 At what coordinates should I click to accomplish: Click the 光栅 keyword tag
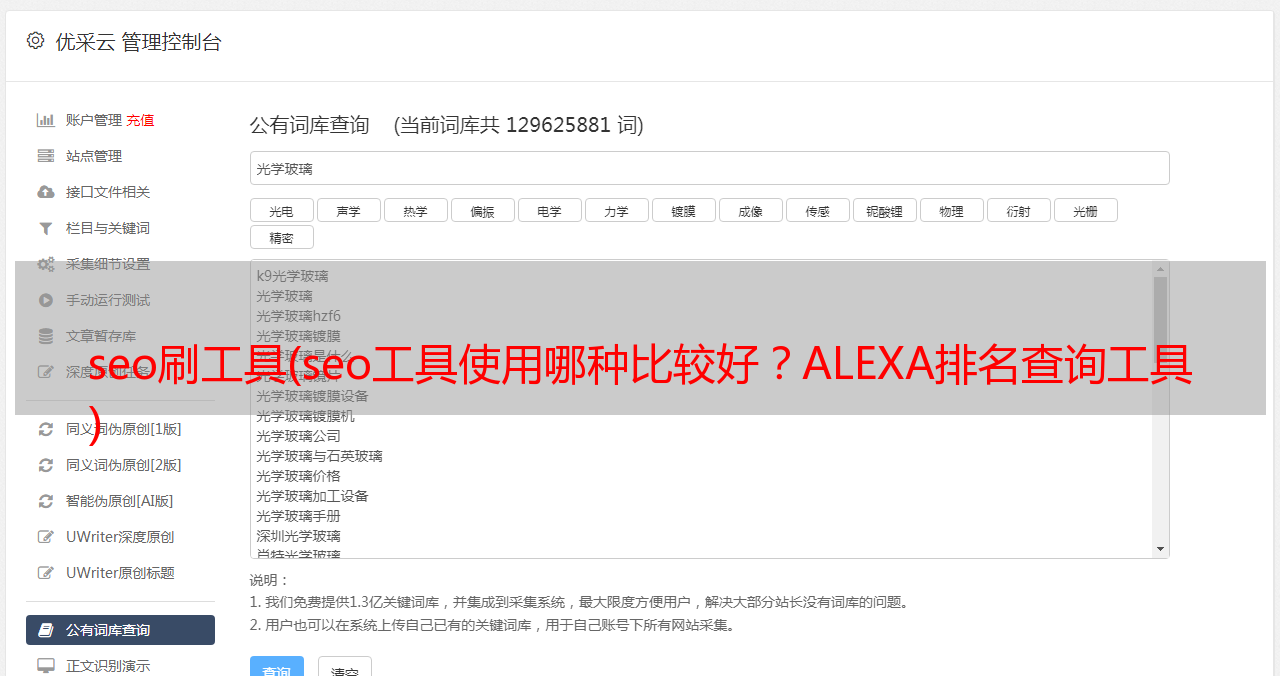[x=1085, y=210]
